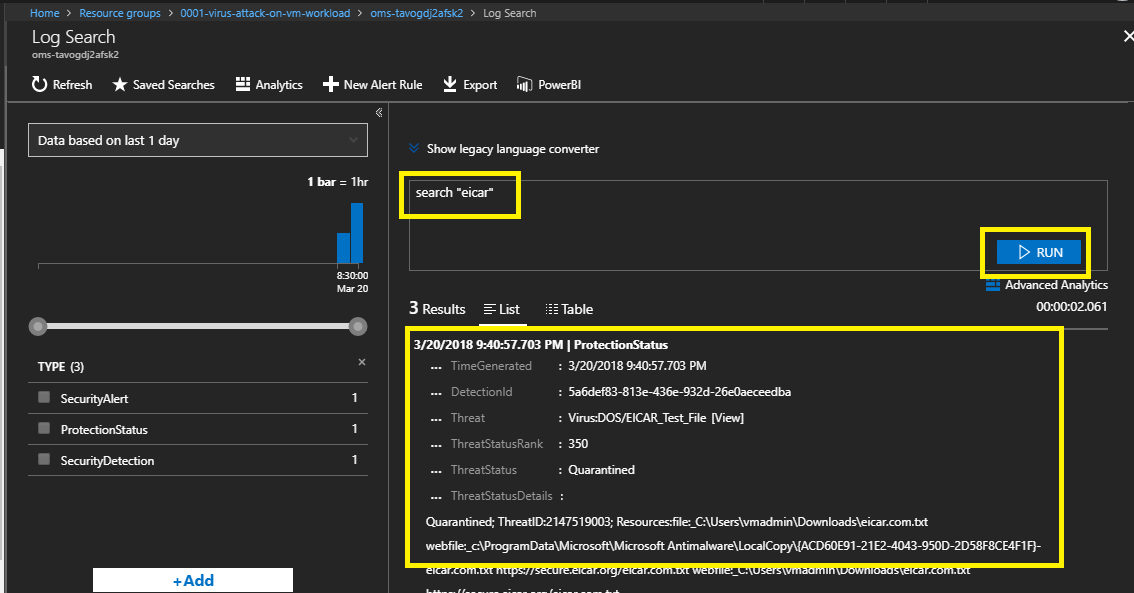The height and width of the screenshot is (593, 1134).
Task: Expand the ThreatStatusRank field options
Action: click(x=435, y=445)
